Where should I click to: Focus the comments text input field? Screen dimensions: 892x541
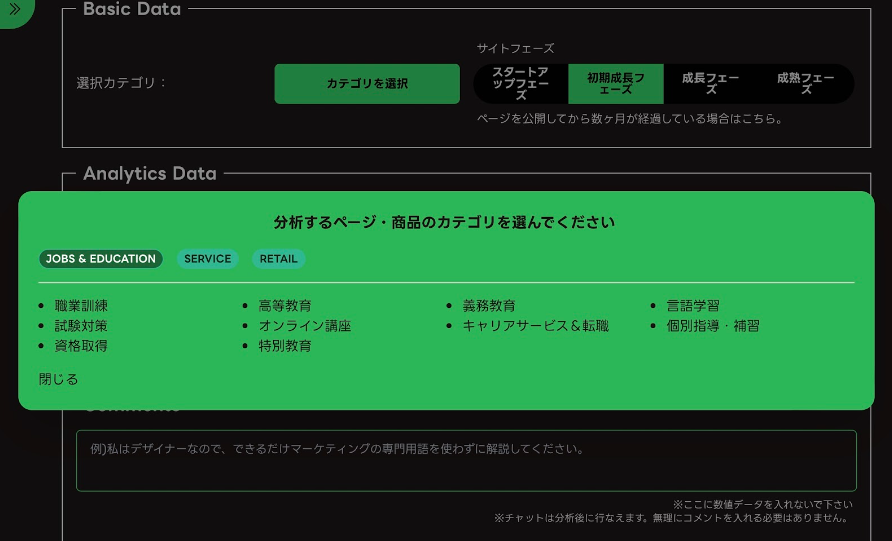(466, 462)
